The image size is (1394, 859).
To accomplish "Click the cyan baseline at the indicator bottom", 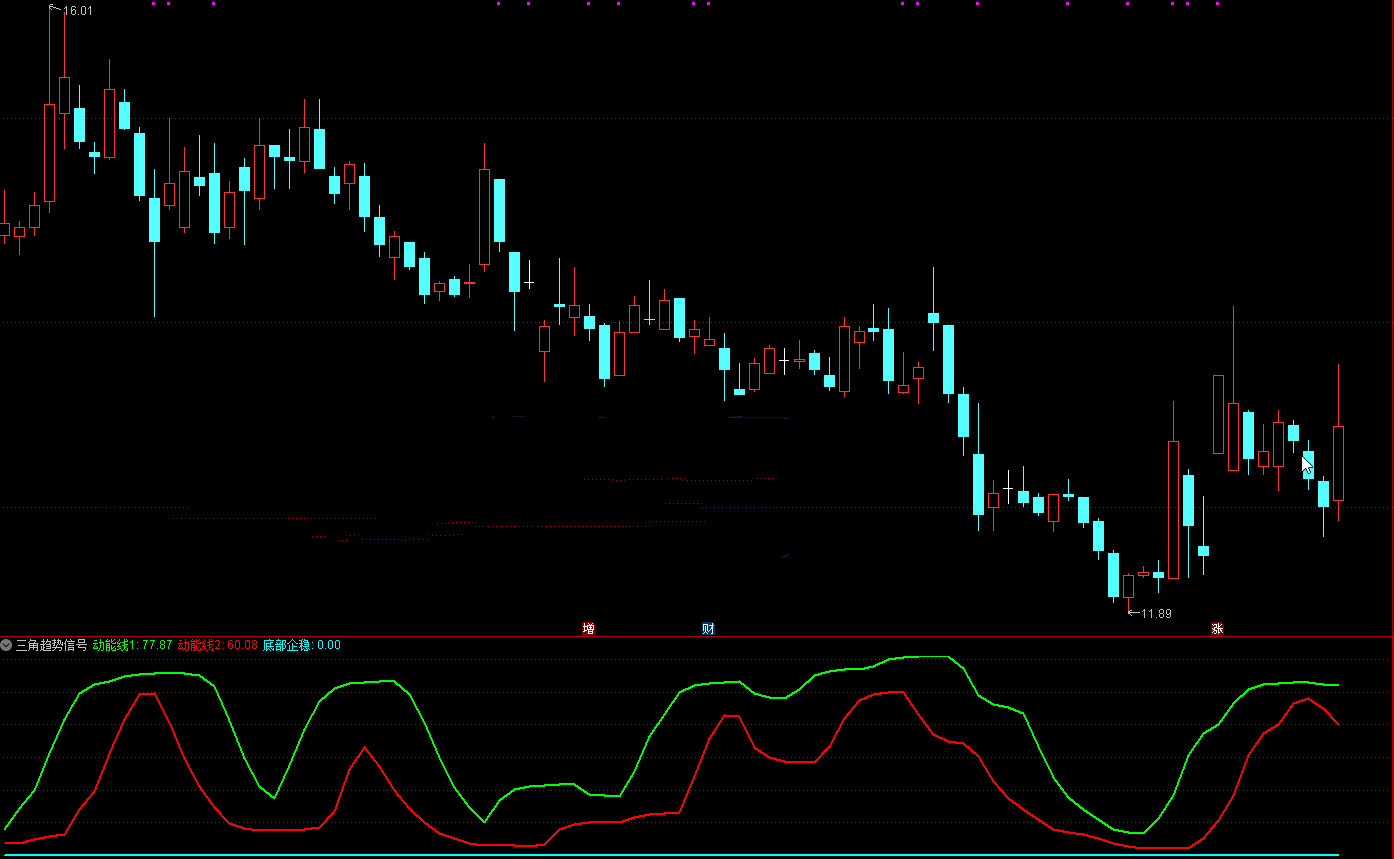I will pos(670,855).
